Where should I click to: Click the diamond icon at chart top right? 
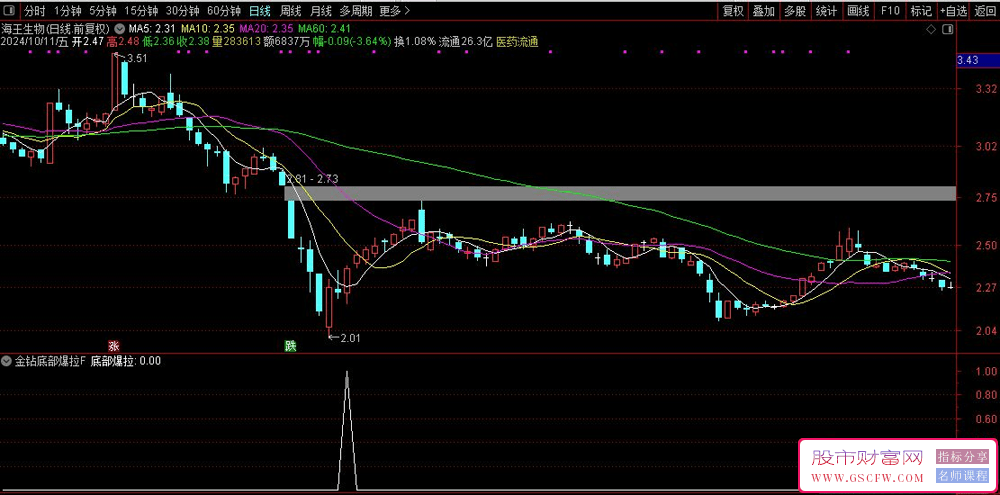[x=932, y=29]
